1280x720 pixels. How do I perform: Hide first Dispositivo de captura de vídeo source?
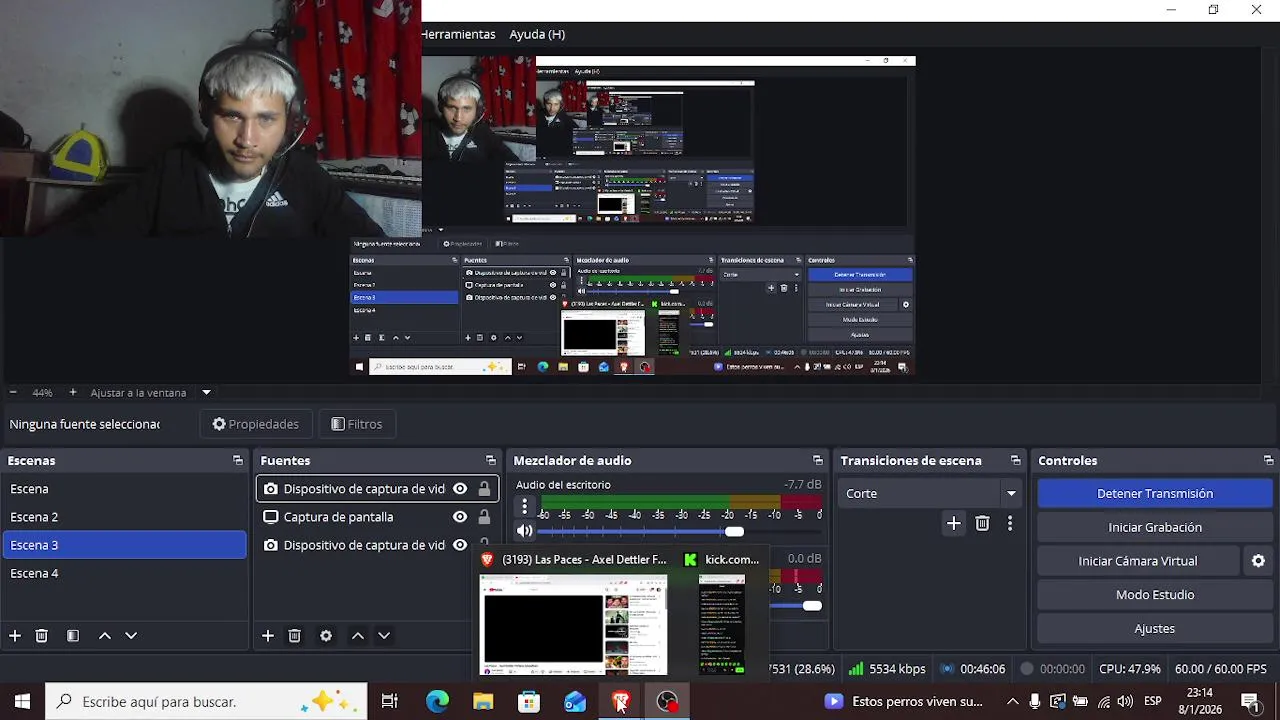pos(460,489)
